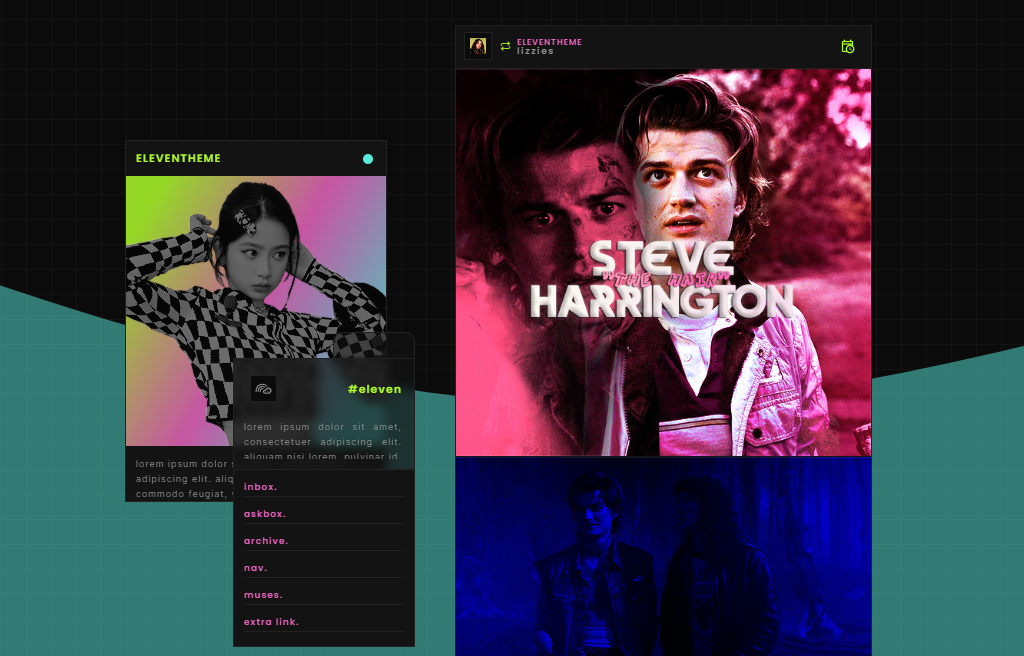Open the blue-tinted second post image
1024x656 pixels.
pos(663,557)
